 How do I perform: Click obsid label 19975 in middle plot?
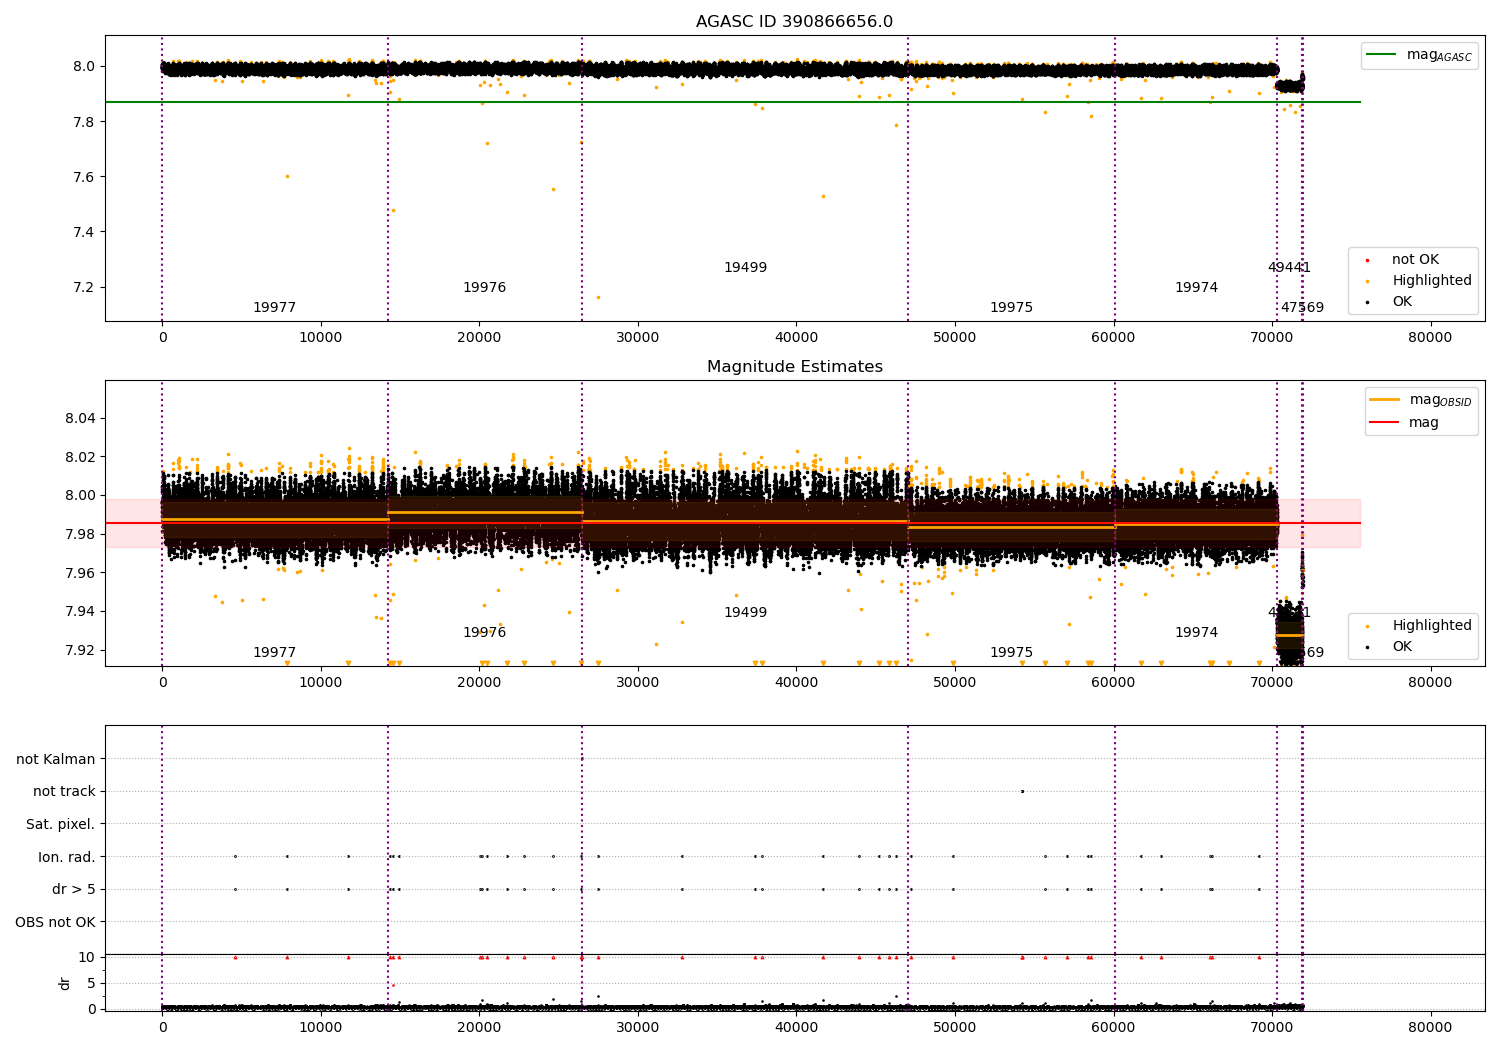[x=1011, y=653]
